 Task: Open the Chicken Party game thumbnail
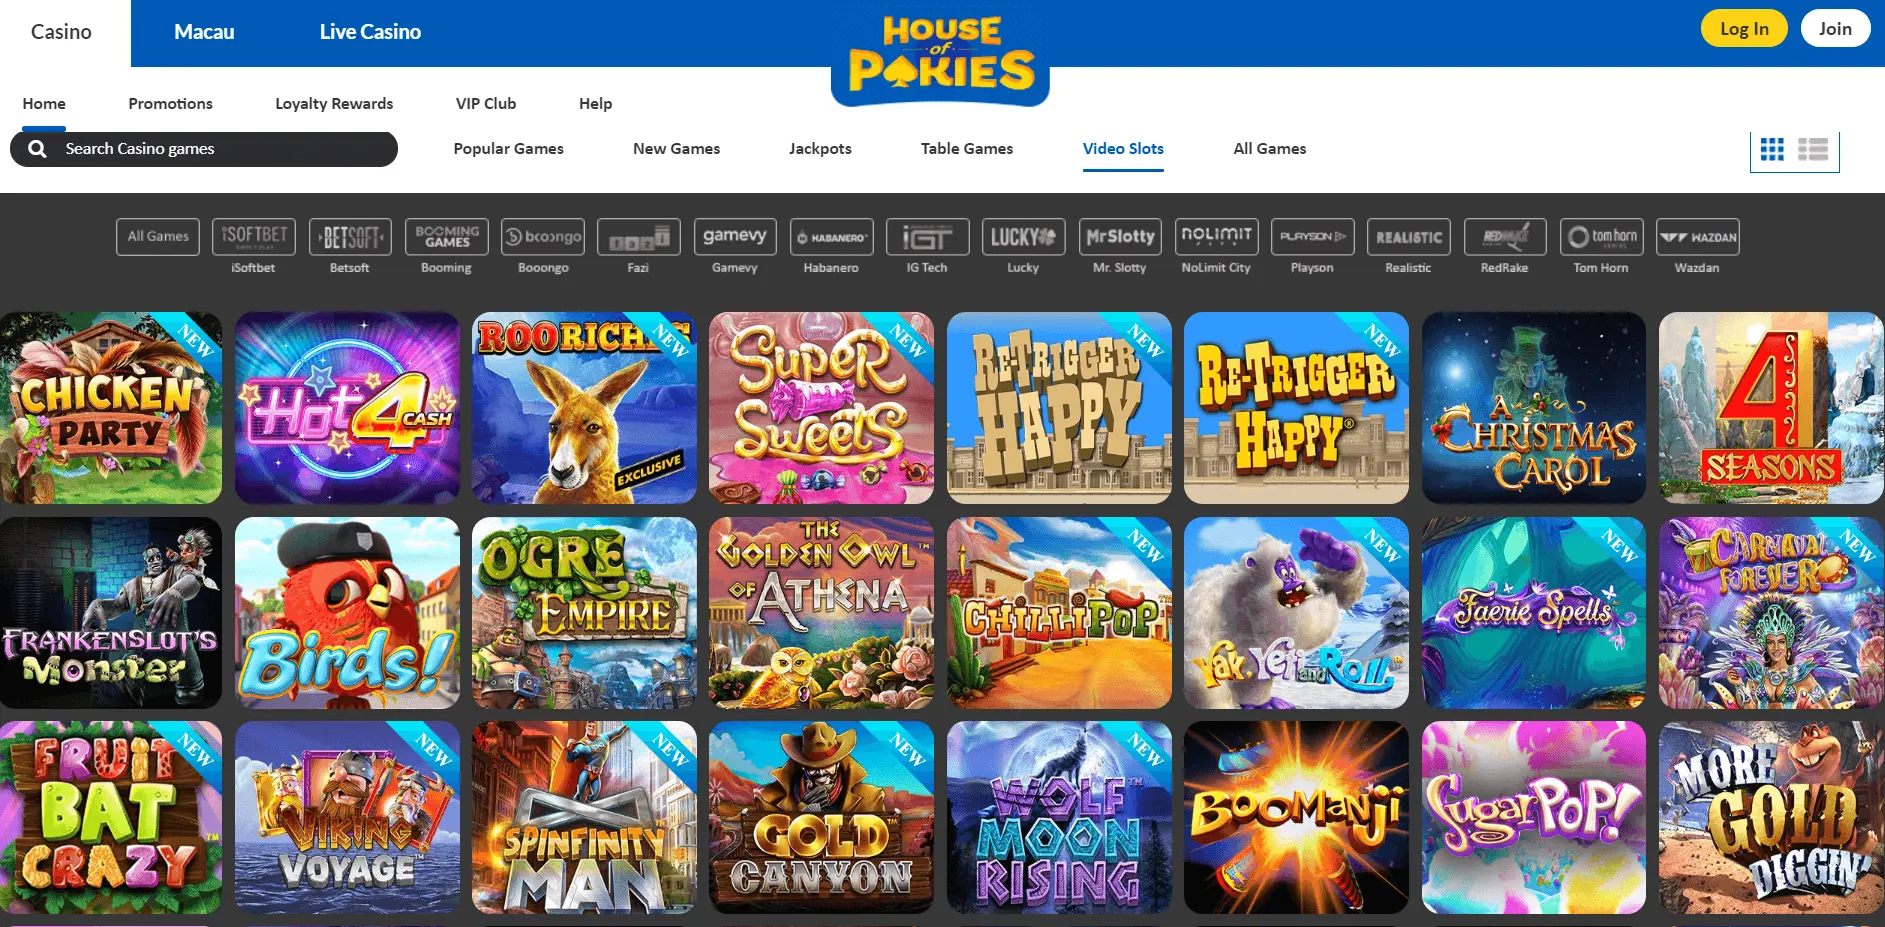[x=111, y=408]
